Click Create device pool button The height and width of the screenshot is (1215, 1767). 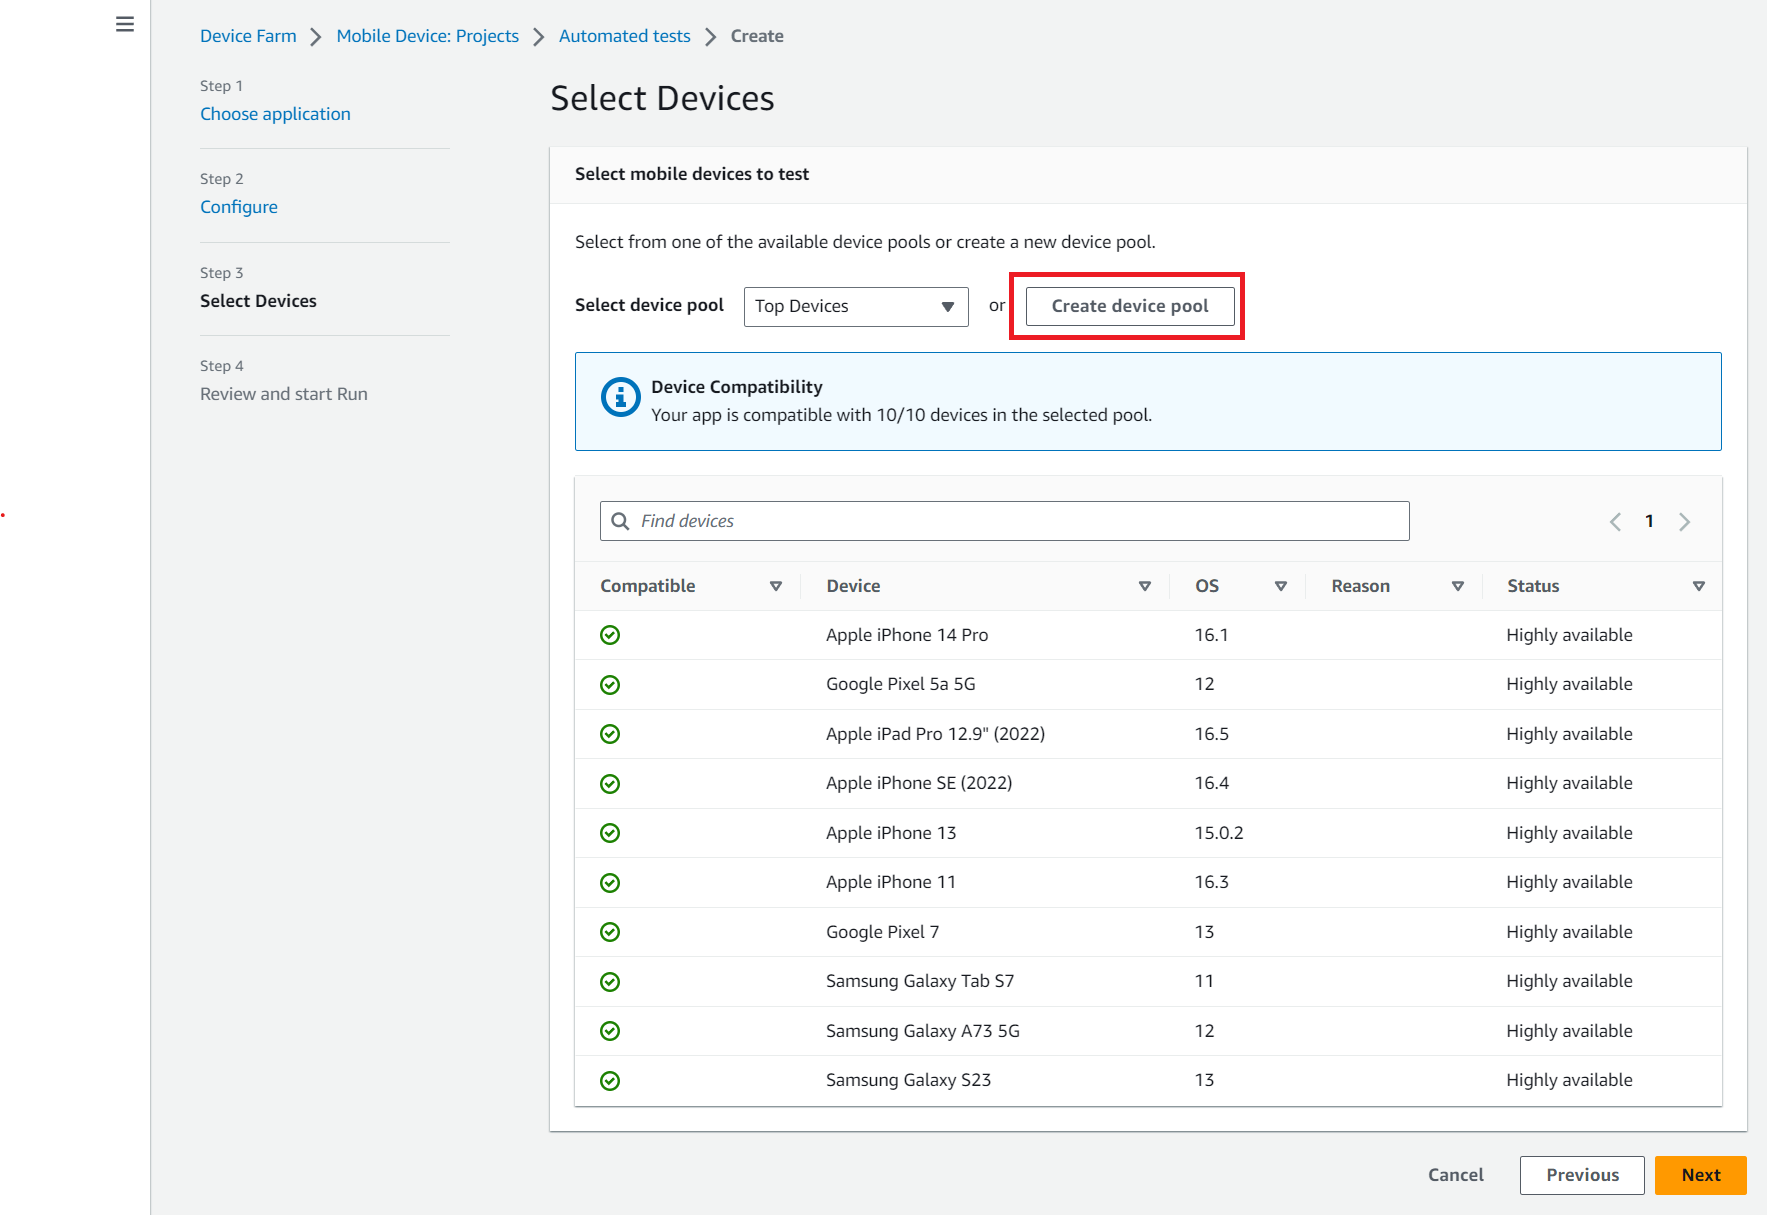1129,306
